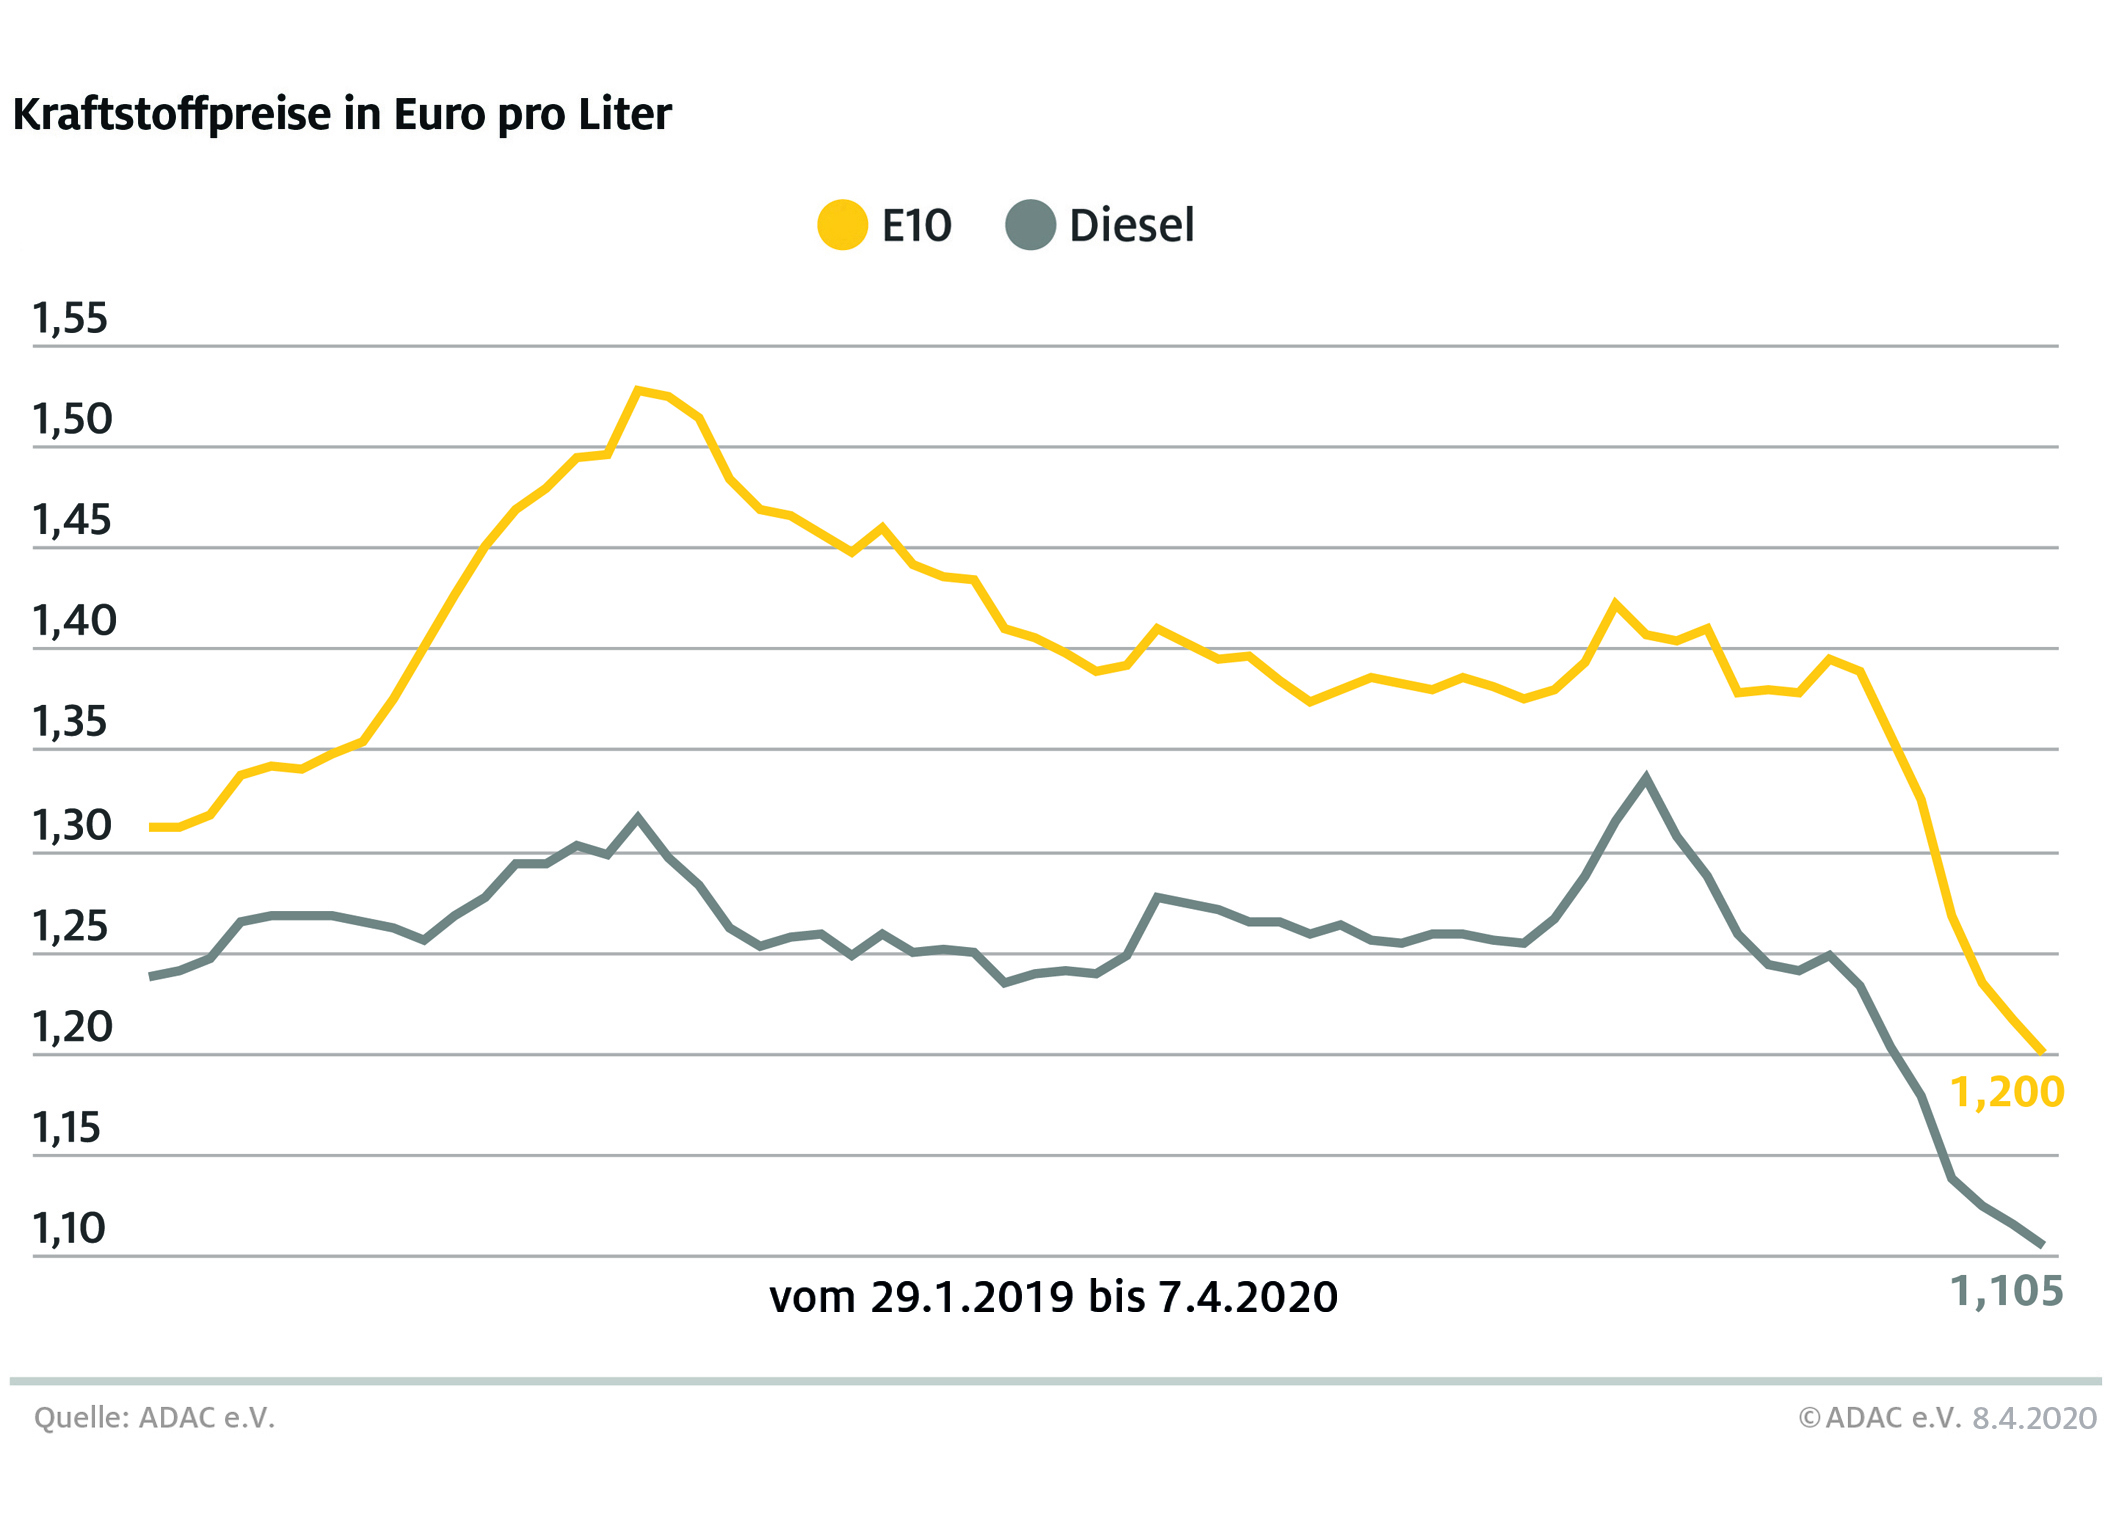Click the chart title 'Kraftstoffpreise in Euro pro Liter'
This screenshot has height=1535, width=2126.
pos(342,114)
